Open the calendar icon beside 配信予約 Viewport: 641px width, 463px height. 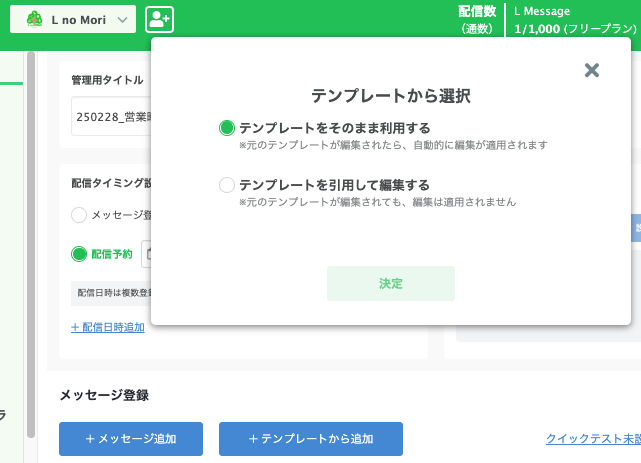(147, 254)
